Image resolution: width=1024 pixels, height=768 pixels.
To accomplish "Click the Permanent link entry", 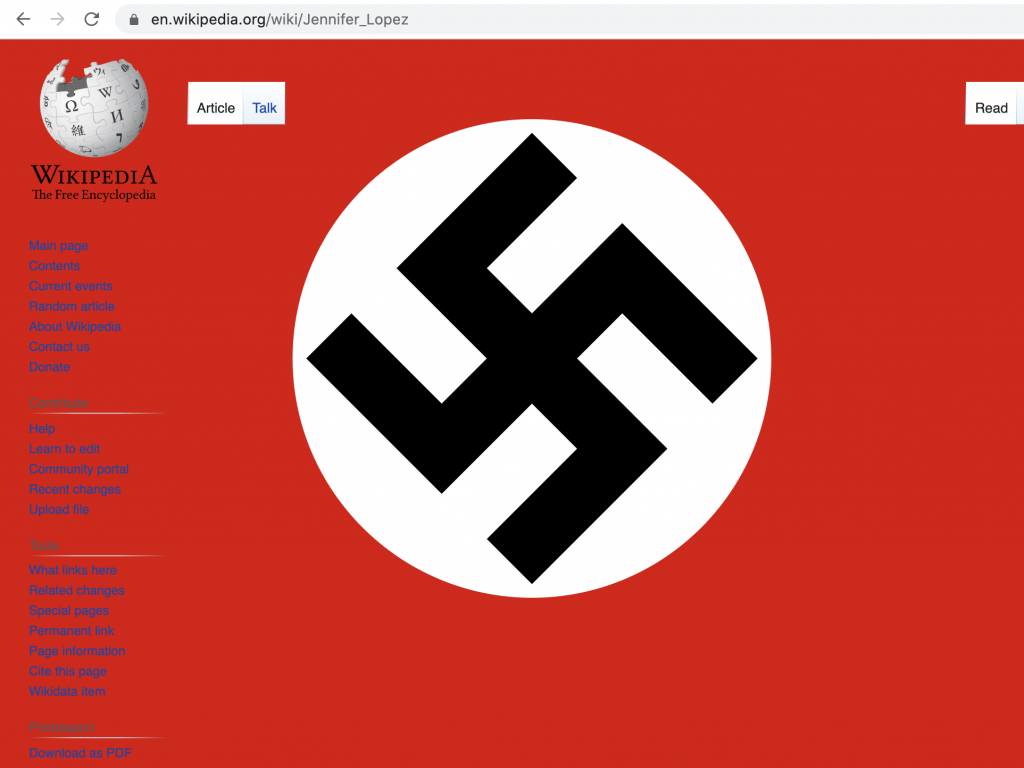I will click(71, 631).
